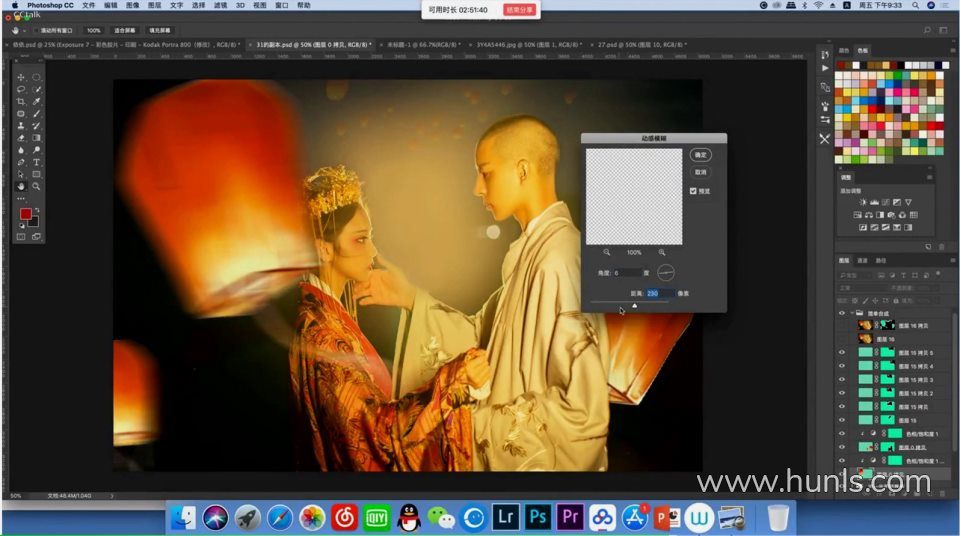Collapse the top layer group folder
Image resolution: width=960 pixels, height=536 pixels.
(x=852, y=313)
